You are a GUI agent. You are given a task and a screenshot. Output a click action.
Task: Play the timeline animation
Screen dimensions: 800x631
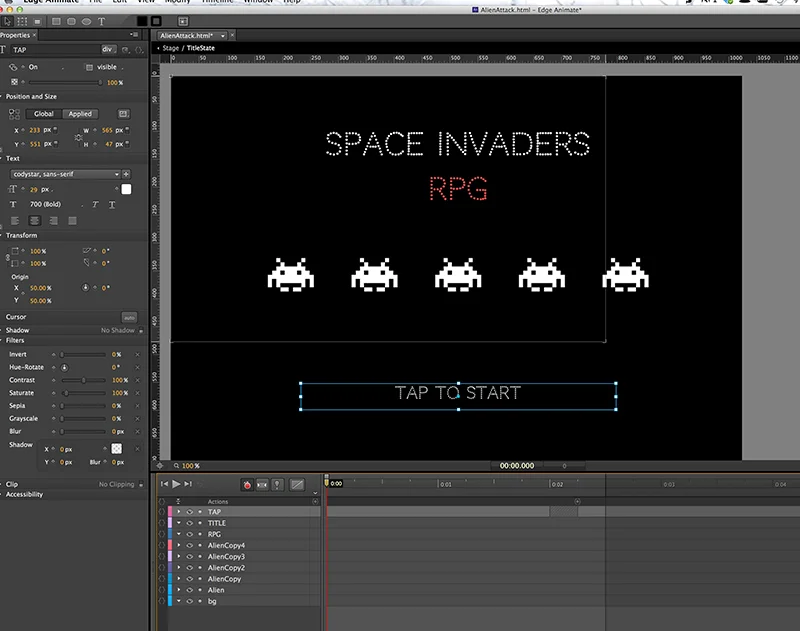pos(176,484)
